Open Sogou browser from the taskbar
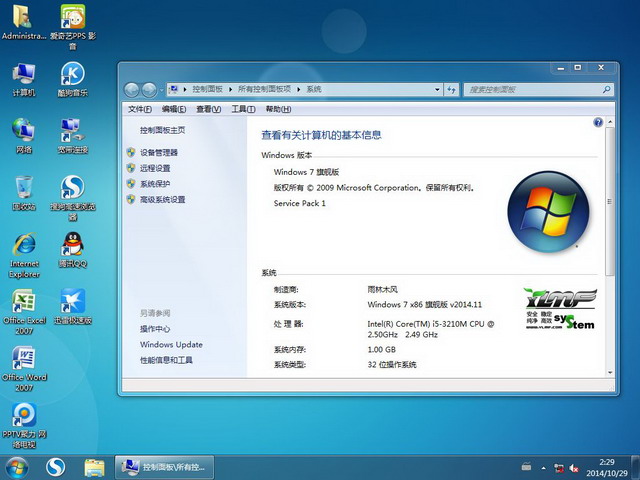 56,468
